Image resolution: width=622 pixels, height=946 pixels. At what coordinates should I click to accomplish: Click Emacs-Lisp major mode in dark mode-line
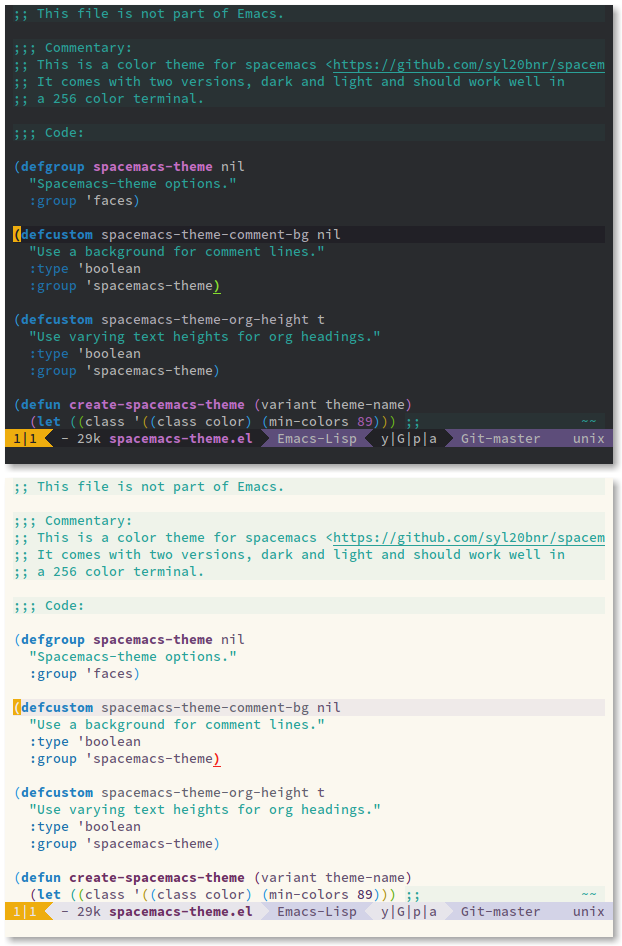coord(317,439)
